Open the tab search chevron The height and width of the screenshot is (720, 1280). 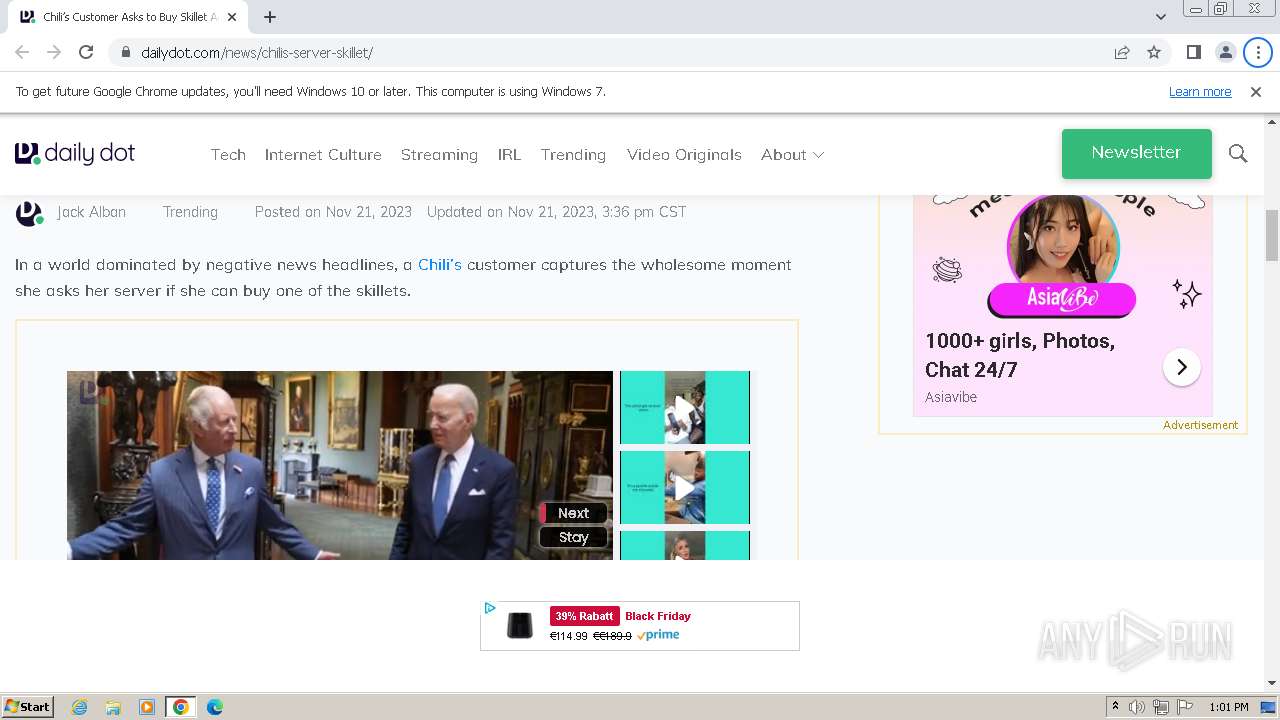[1160, 17]
